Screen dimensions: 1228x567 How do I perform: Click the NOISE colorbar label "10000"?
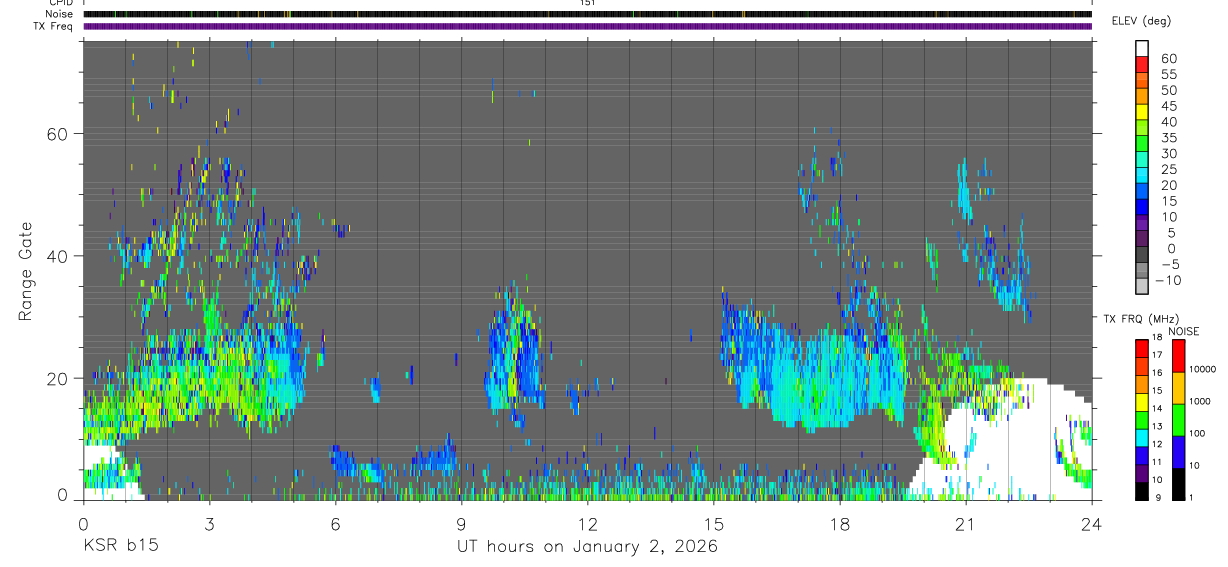pos(1203,370)
